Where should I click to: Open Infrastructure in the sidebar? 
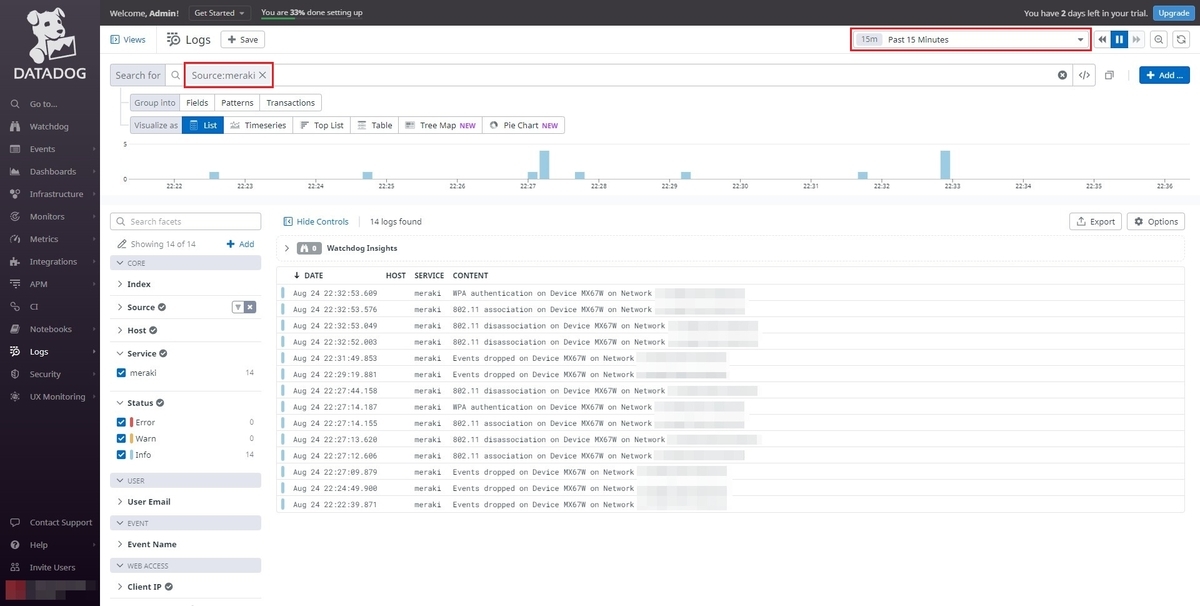coord(56,194)
